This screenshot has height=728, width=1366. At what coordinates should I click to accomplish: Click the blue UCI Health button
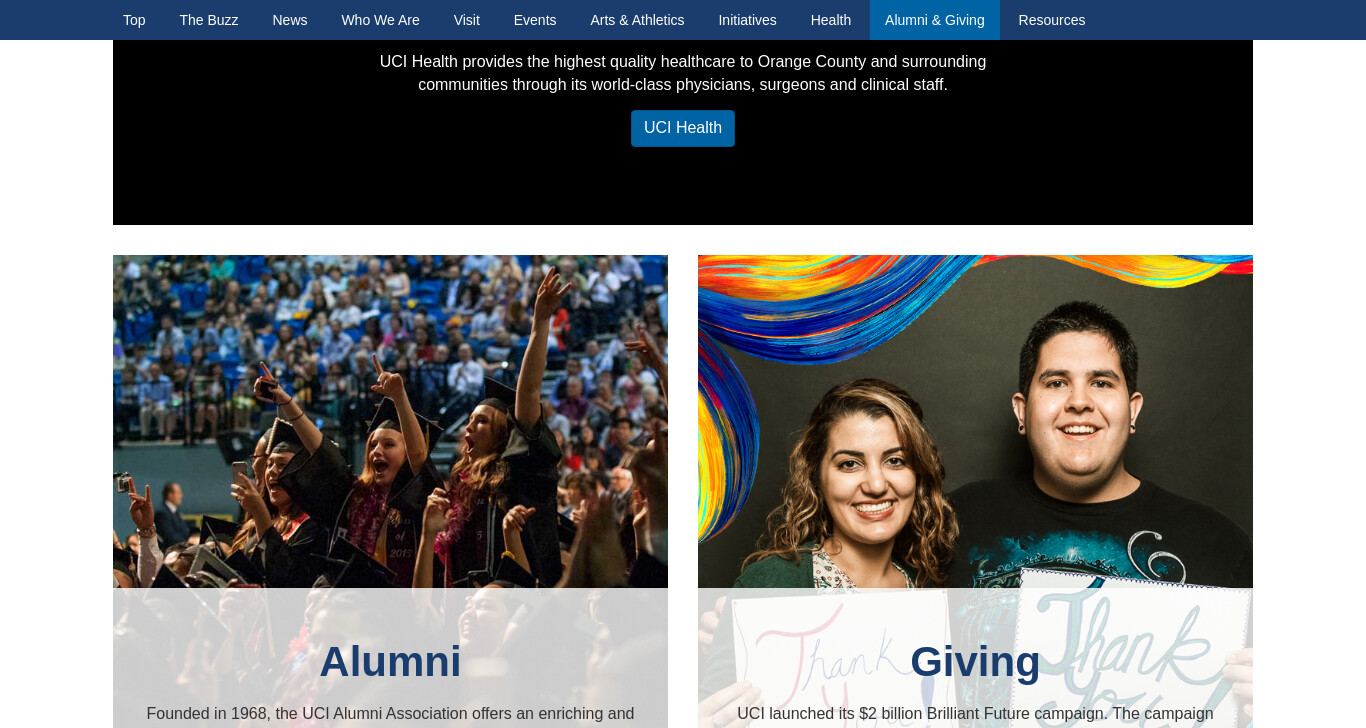[683, 128]
